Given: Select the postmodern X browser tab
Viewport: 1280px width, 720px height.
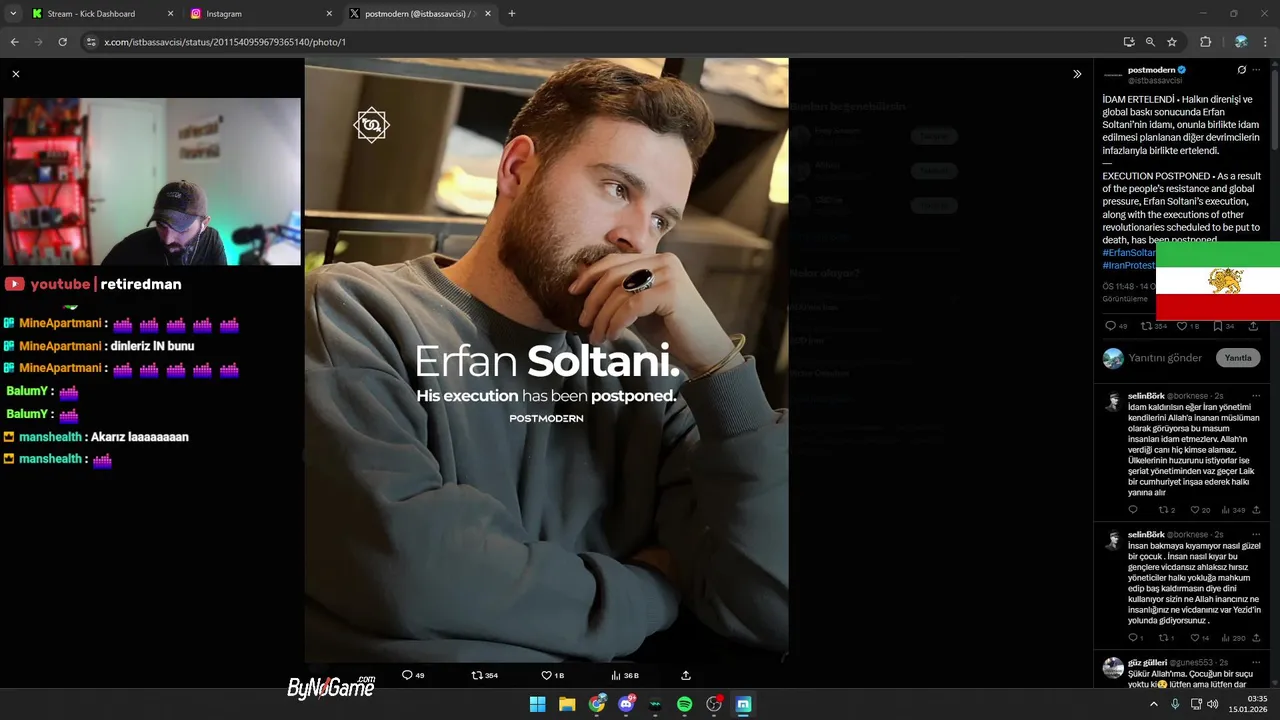Looking at the screenshot, I should 421,14.
